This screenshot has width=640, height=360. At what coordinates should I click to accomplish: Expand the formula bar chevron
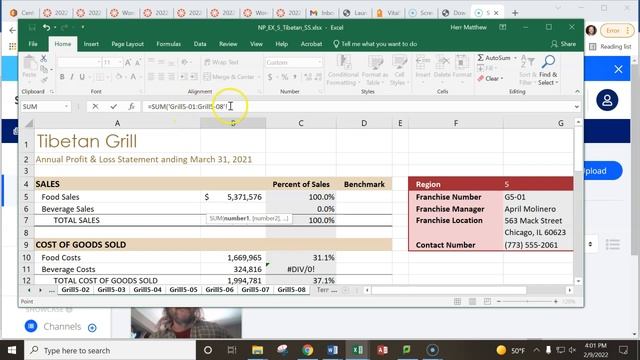tap(576, 107)
